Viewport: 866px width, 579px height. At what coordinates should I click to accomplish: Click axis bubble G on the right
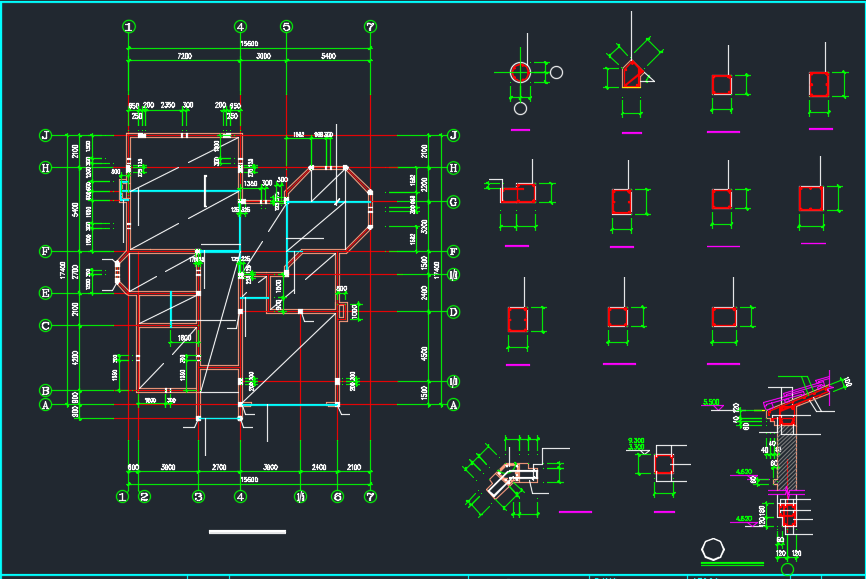coord(453,202)
